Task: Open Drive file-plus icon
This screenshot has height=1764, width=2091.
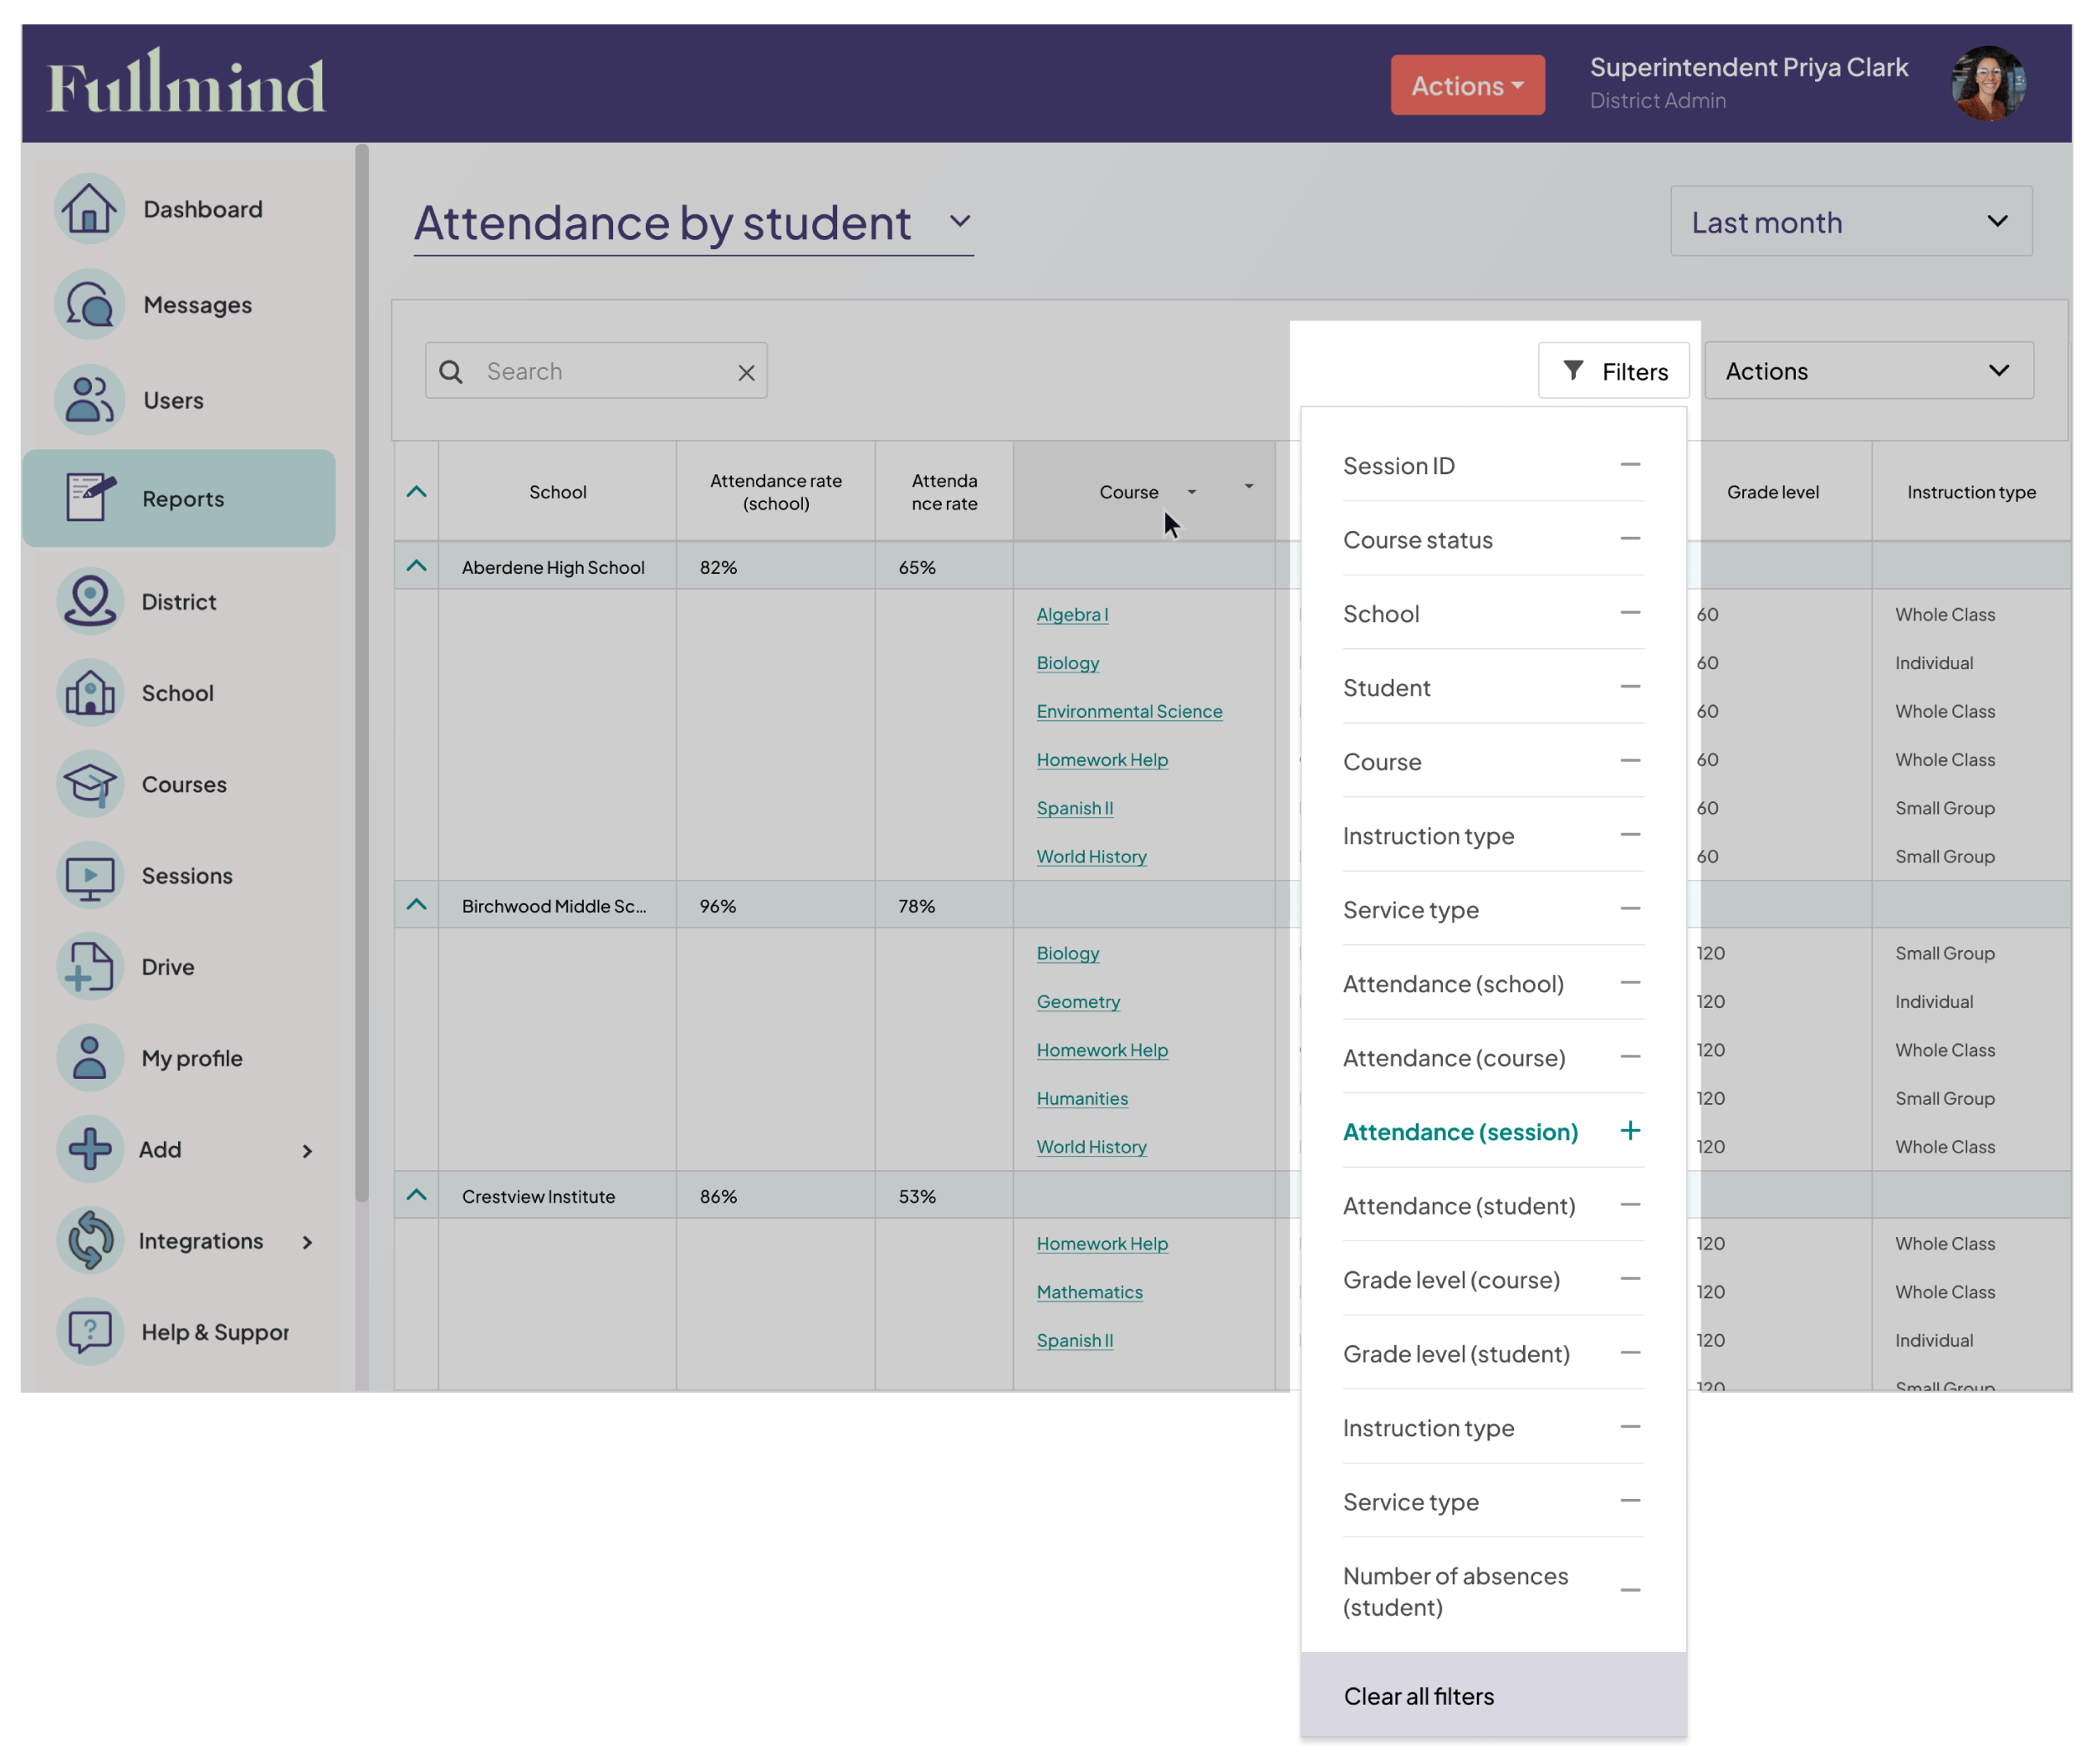Action: click(x=90, y=967)
